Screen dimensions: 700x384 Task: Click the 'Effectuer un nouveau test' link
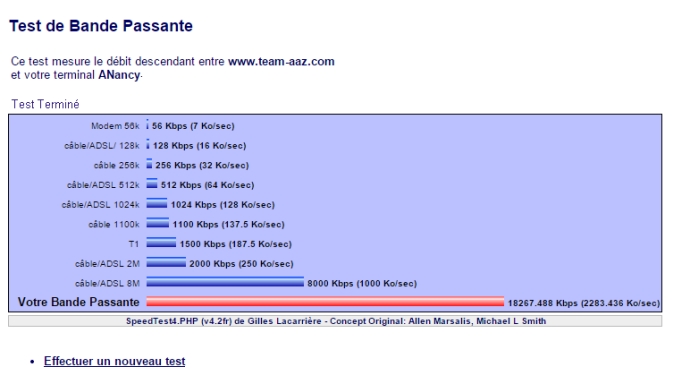click(x=114, y=361)
